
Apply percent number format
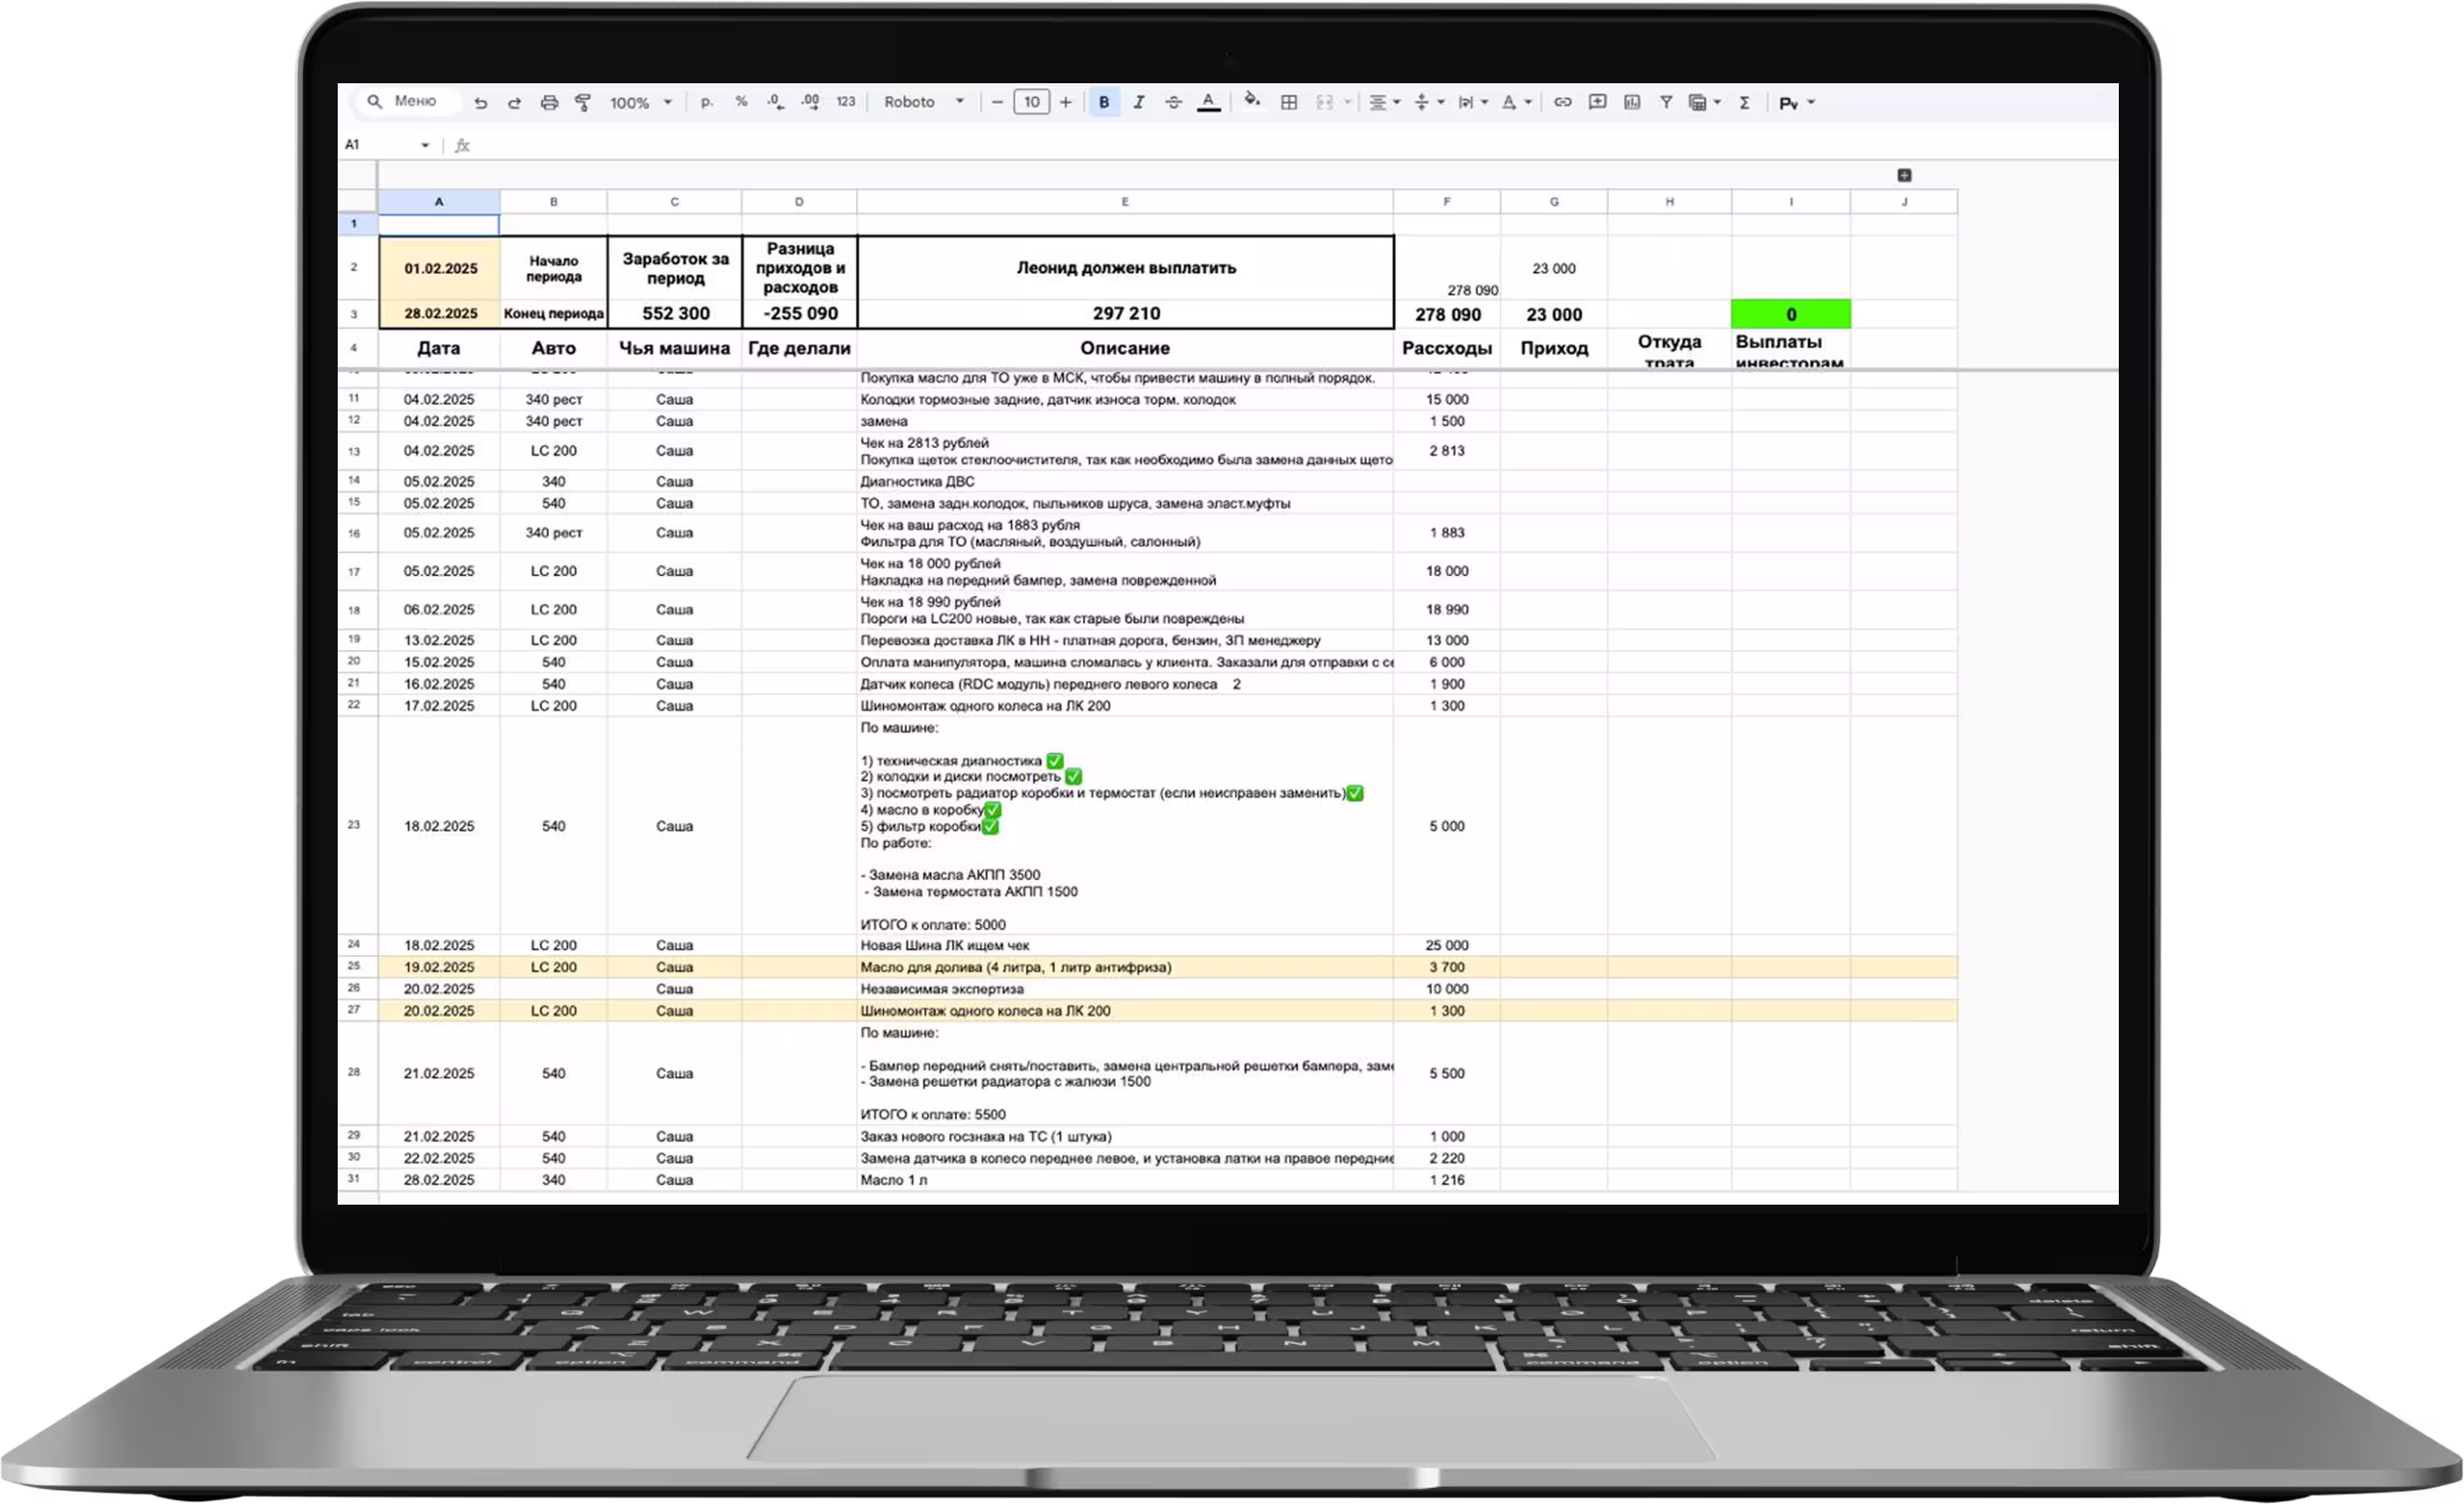741,102
